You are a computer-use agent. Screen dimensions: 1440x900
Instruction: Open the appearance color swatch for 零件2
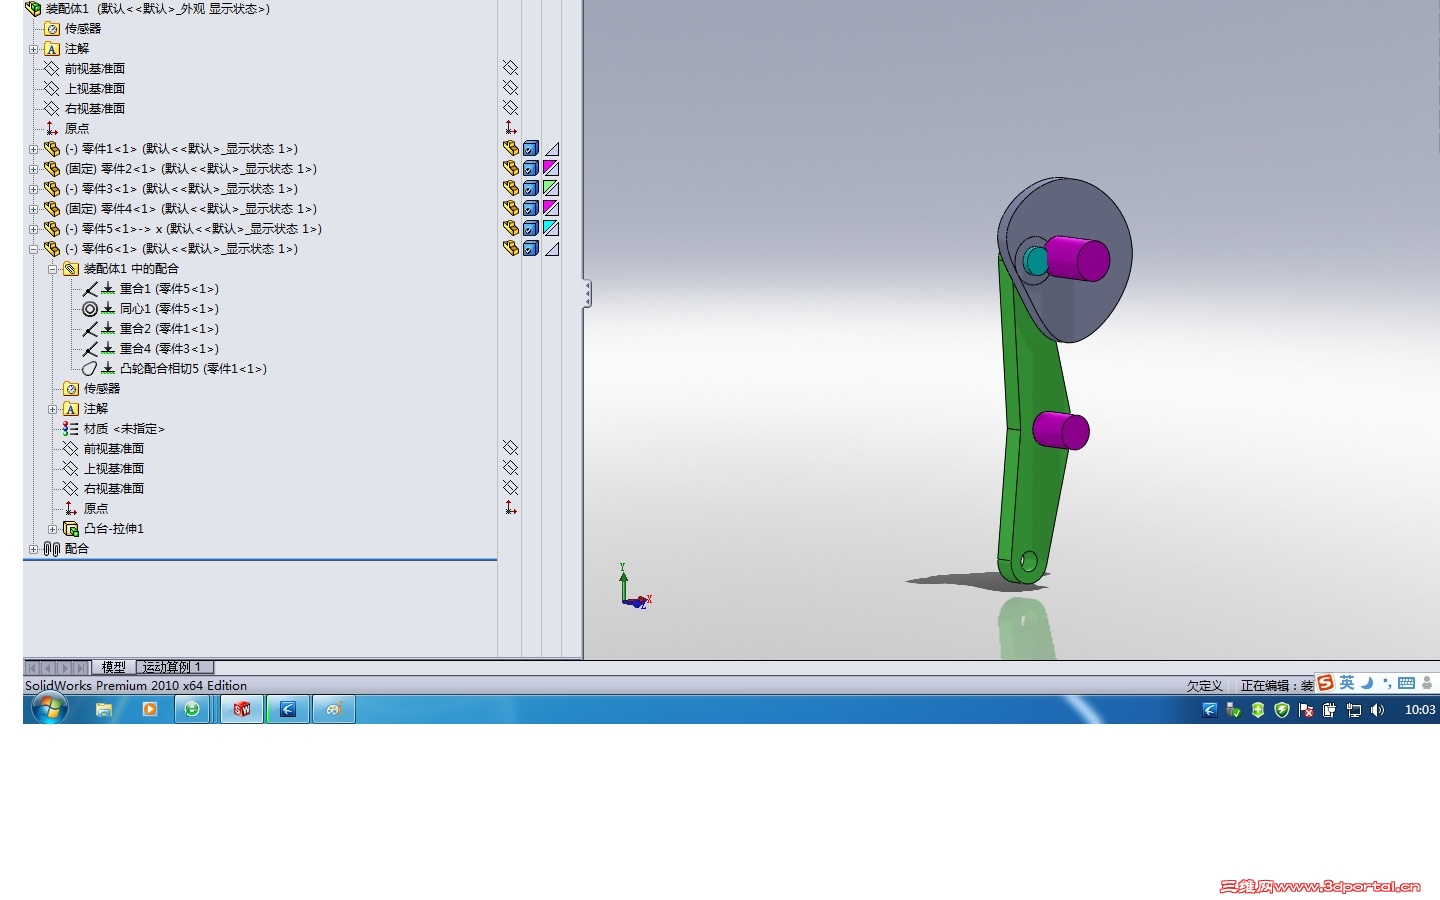click(551, 168)
